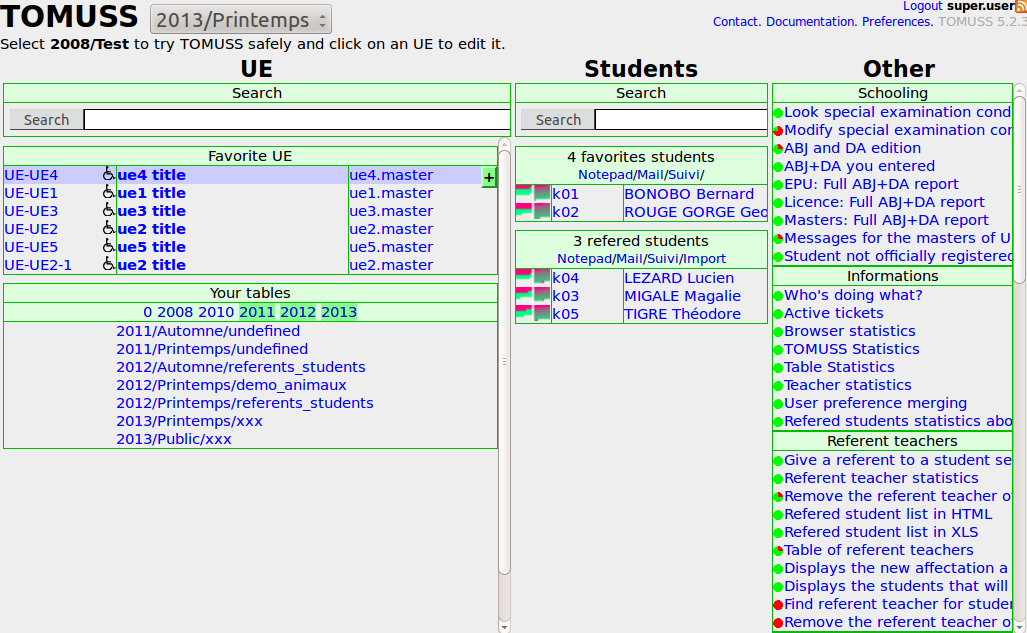Click the Logout link
1027x633 pixels.
click(x=922, y=5)
